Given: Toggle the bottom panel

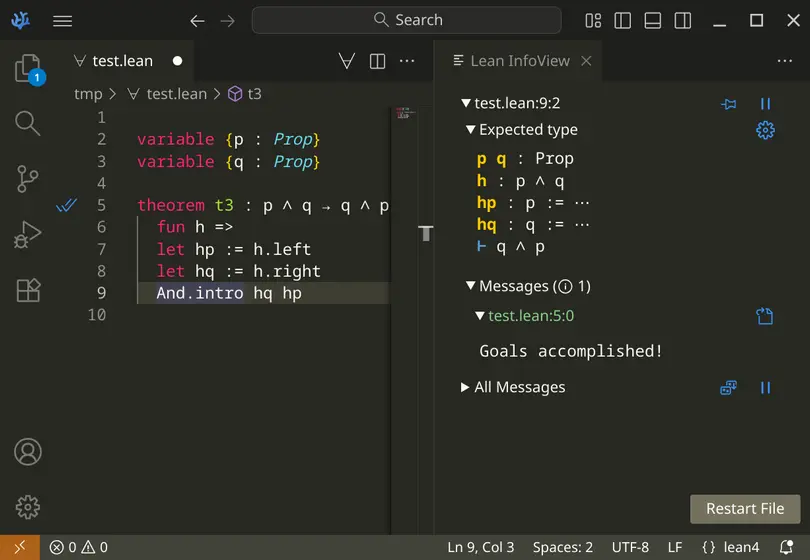Looking at the screenshot, I should tap(652, 21).
